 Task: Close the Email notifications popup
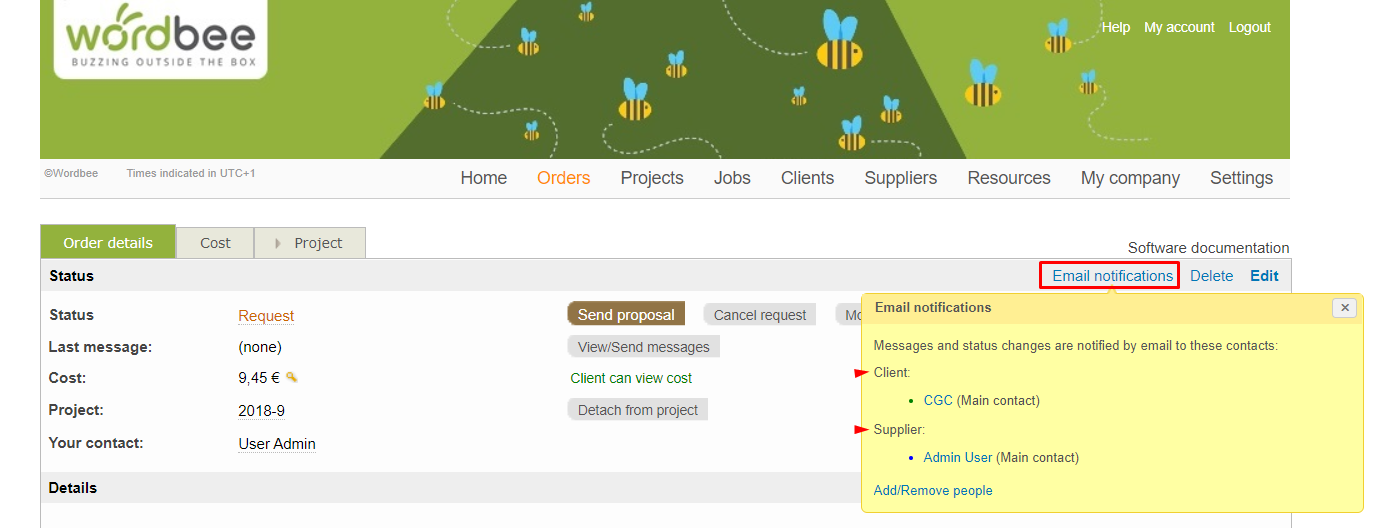pos(1344,308)
